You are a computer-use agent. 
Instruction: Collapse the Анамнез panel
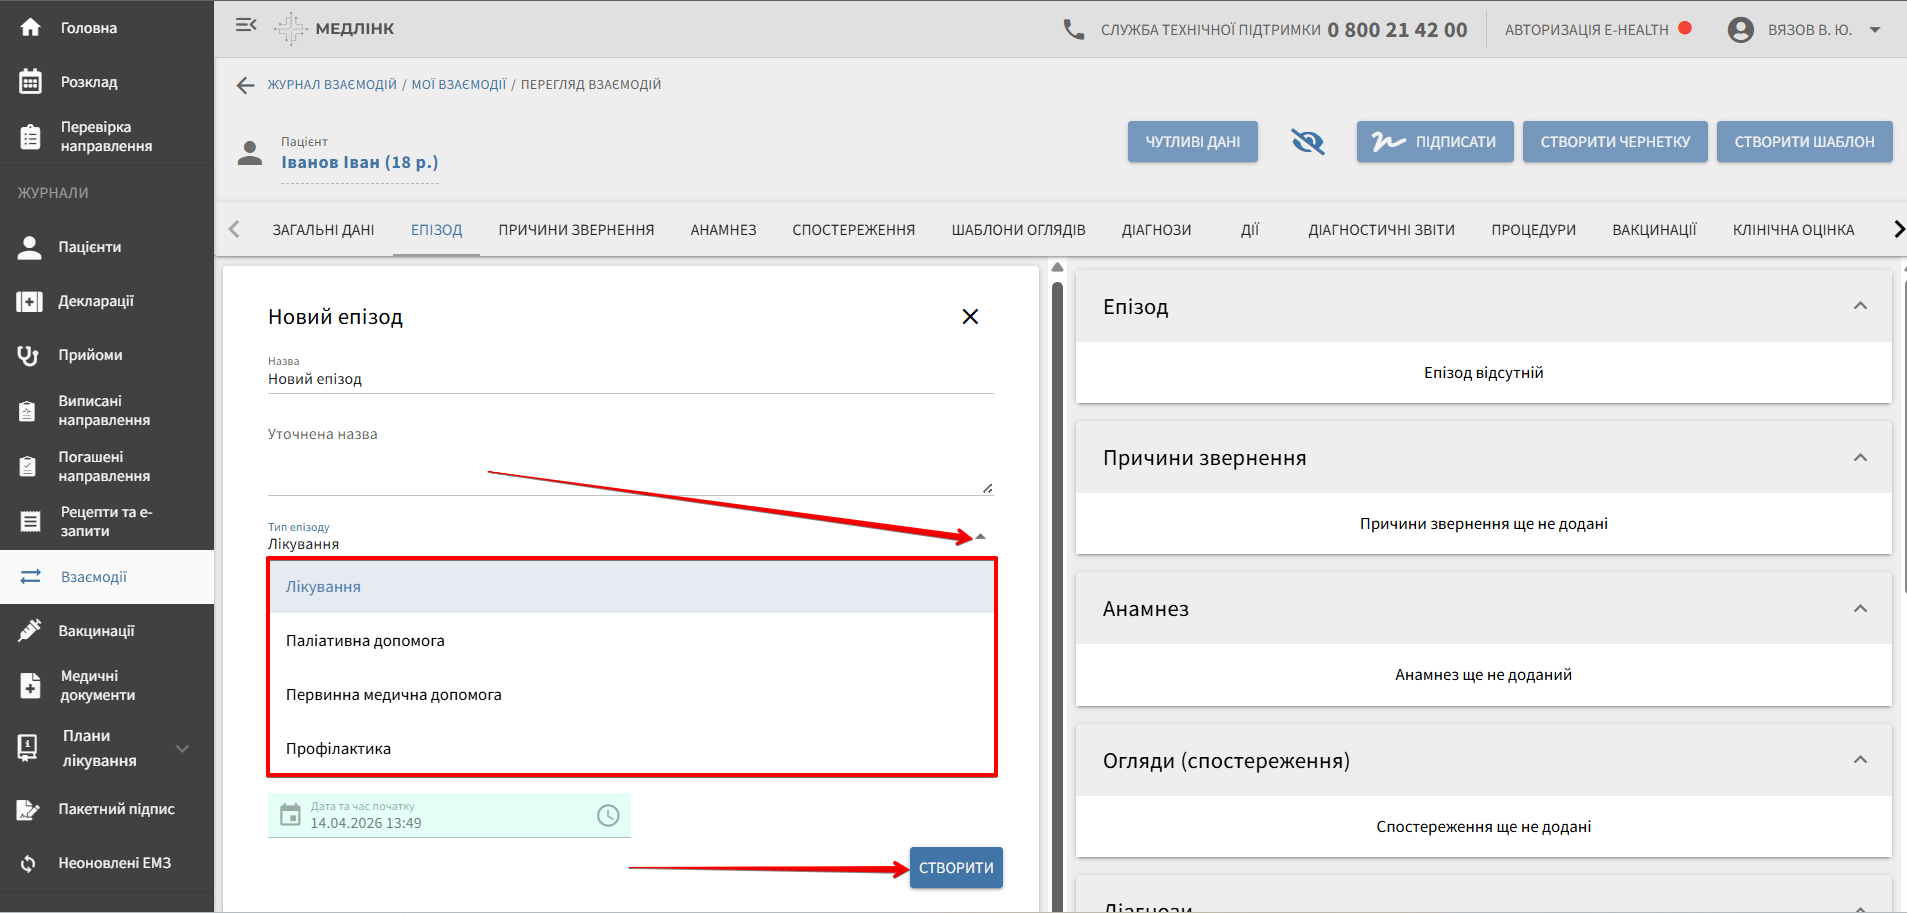point(1860,609)
